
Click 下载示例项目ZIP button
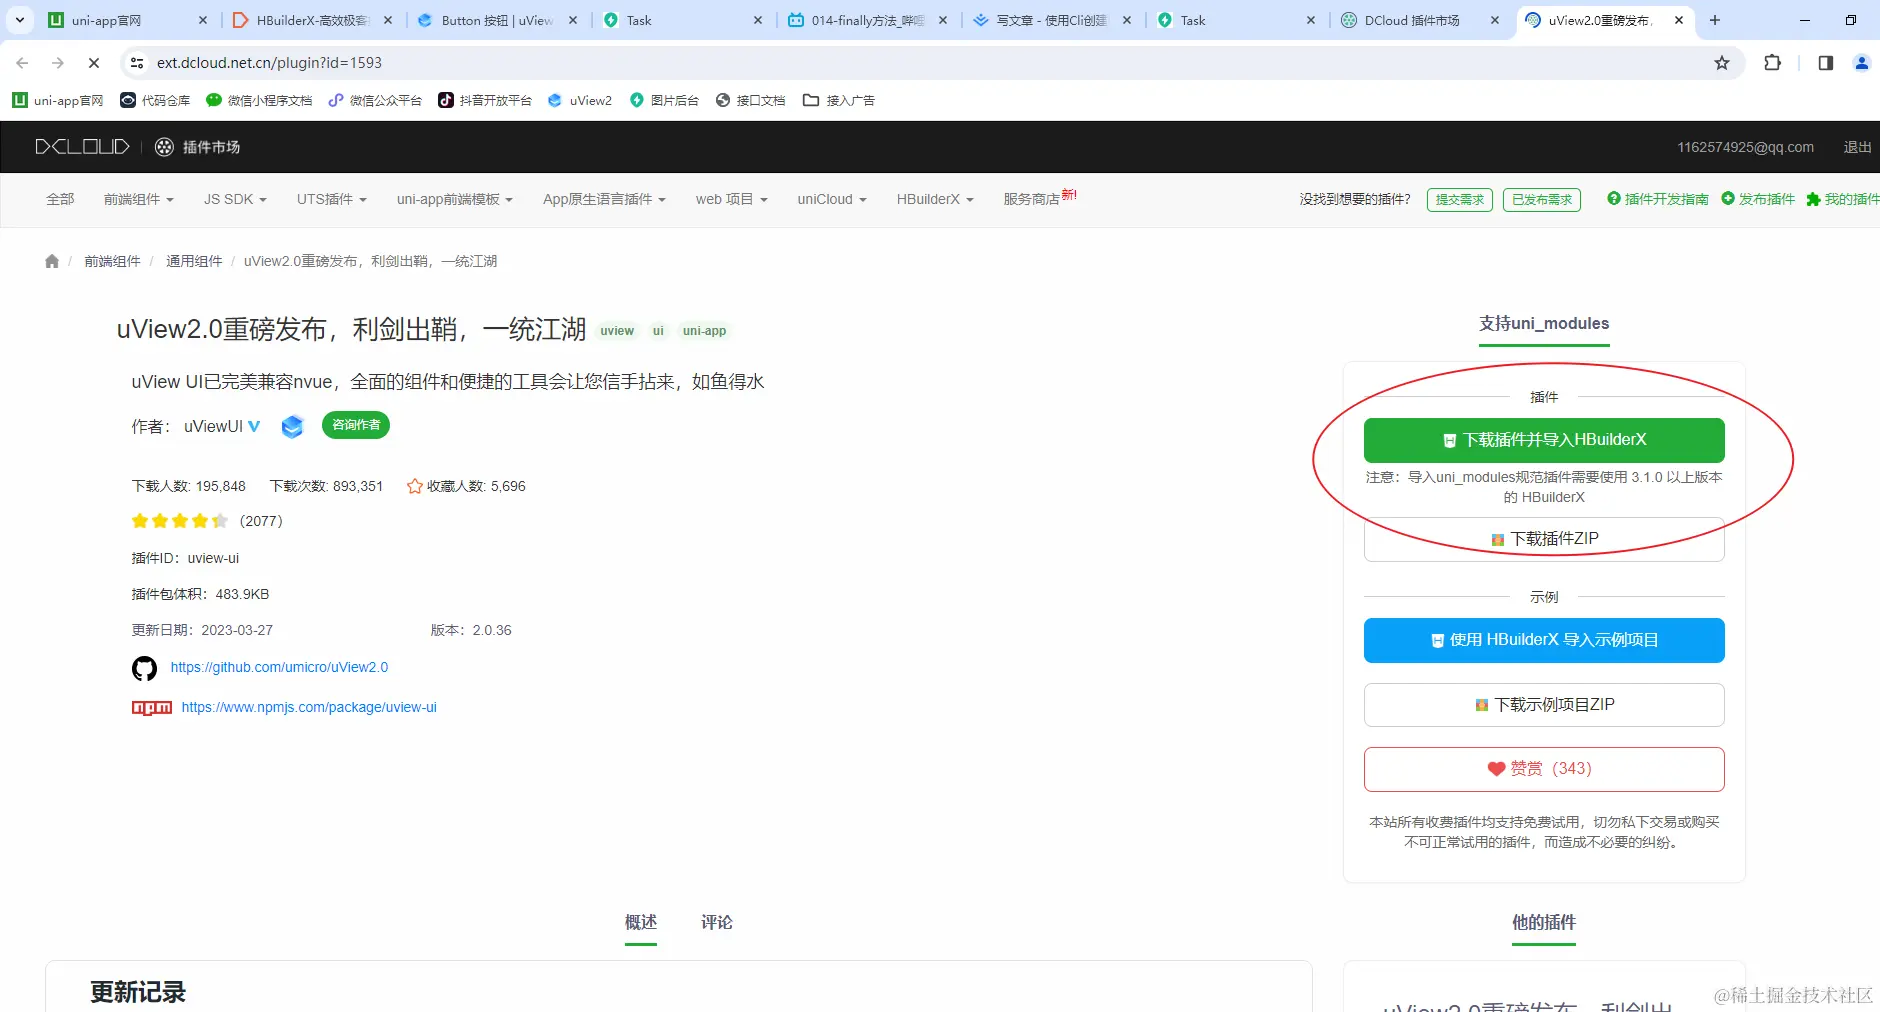(x=1544, y=705)
